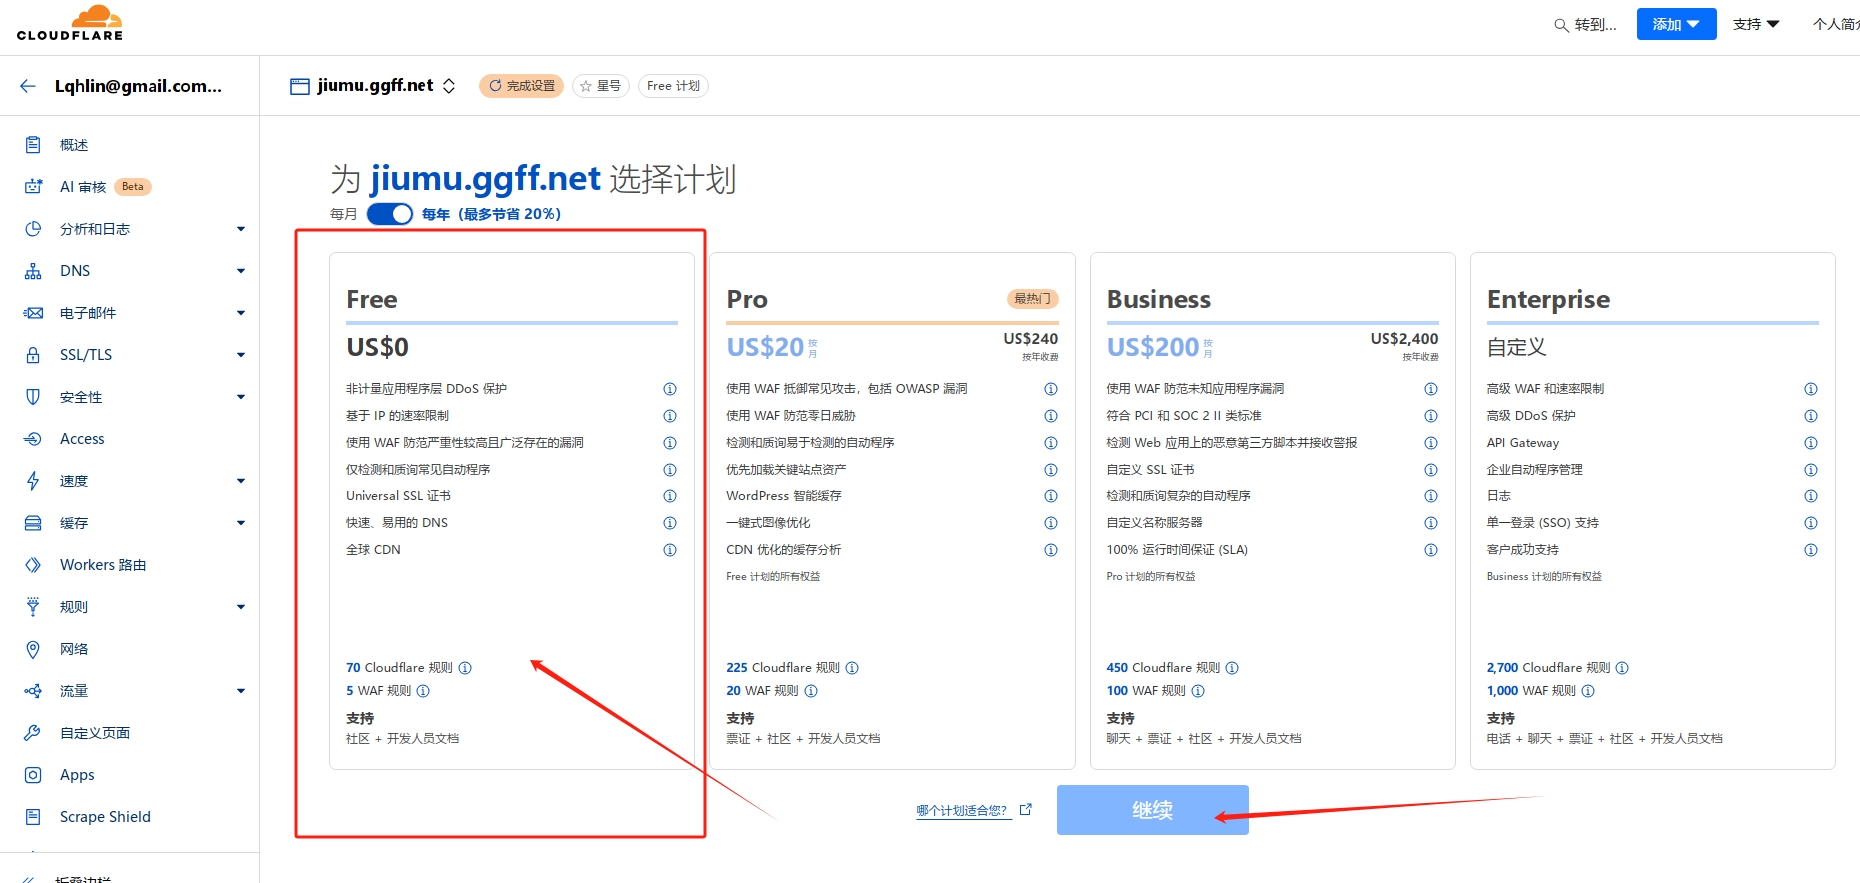Click info icon for WordPress 智能缓存
This screenshot has width=1860, height=883.
click(x=1051, y=496)
